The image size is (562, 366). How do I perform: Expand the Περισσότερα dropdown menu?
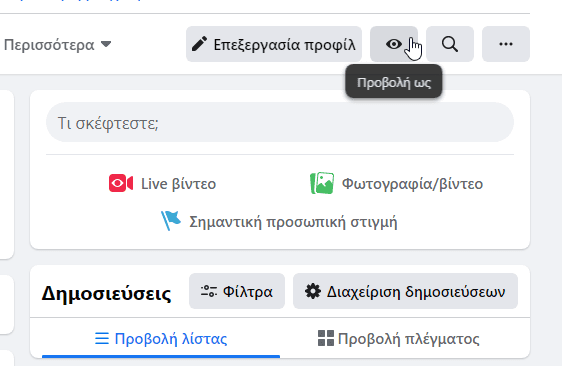coord(57,44)
